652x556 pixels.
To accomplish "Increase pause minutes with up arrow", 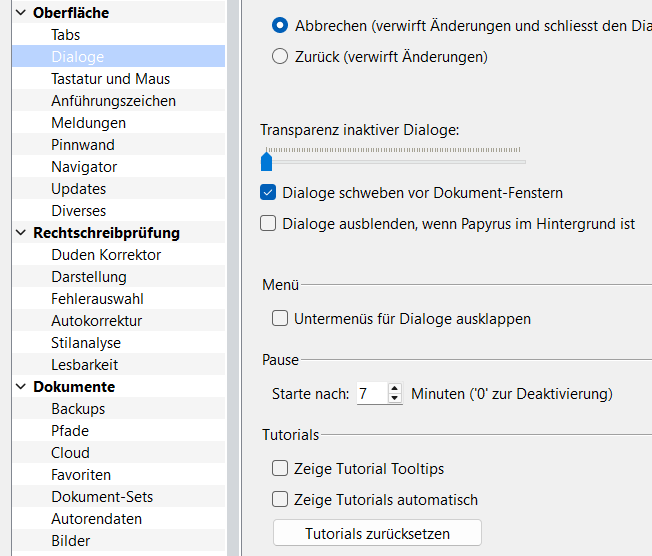I will [395, 389].
